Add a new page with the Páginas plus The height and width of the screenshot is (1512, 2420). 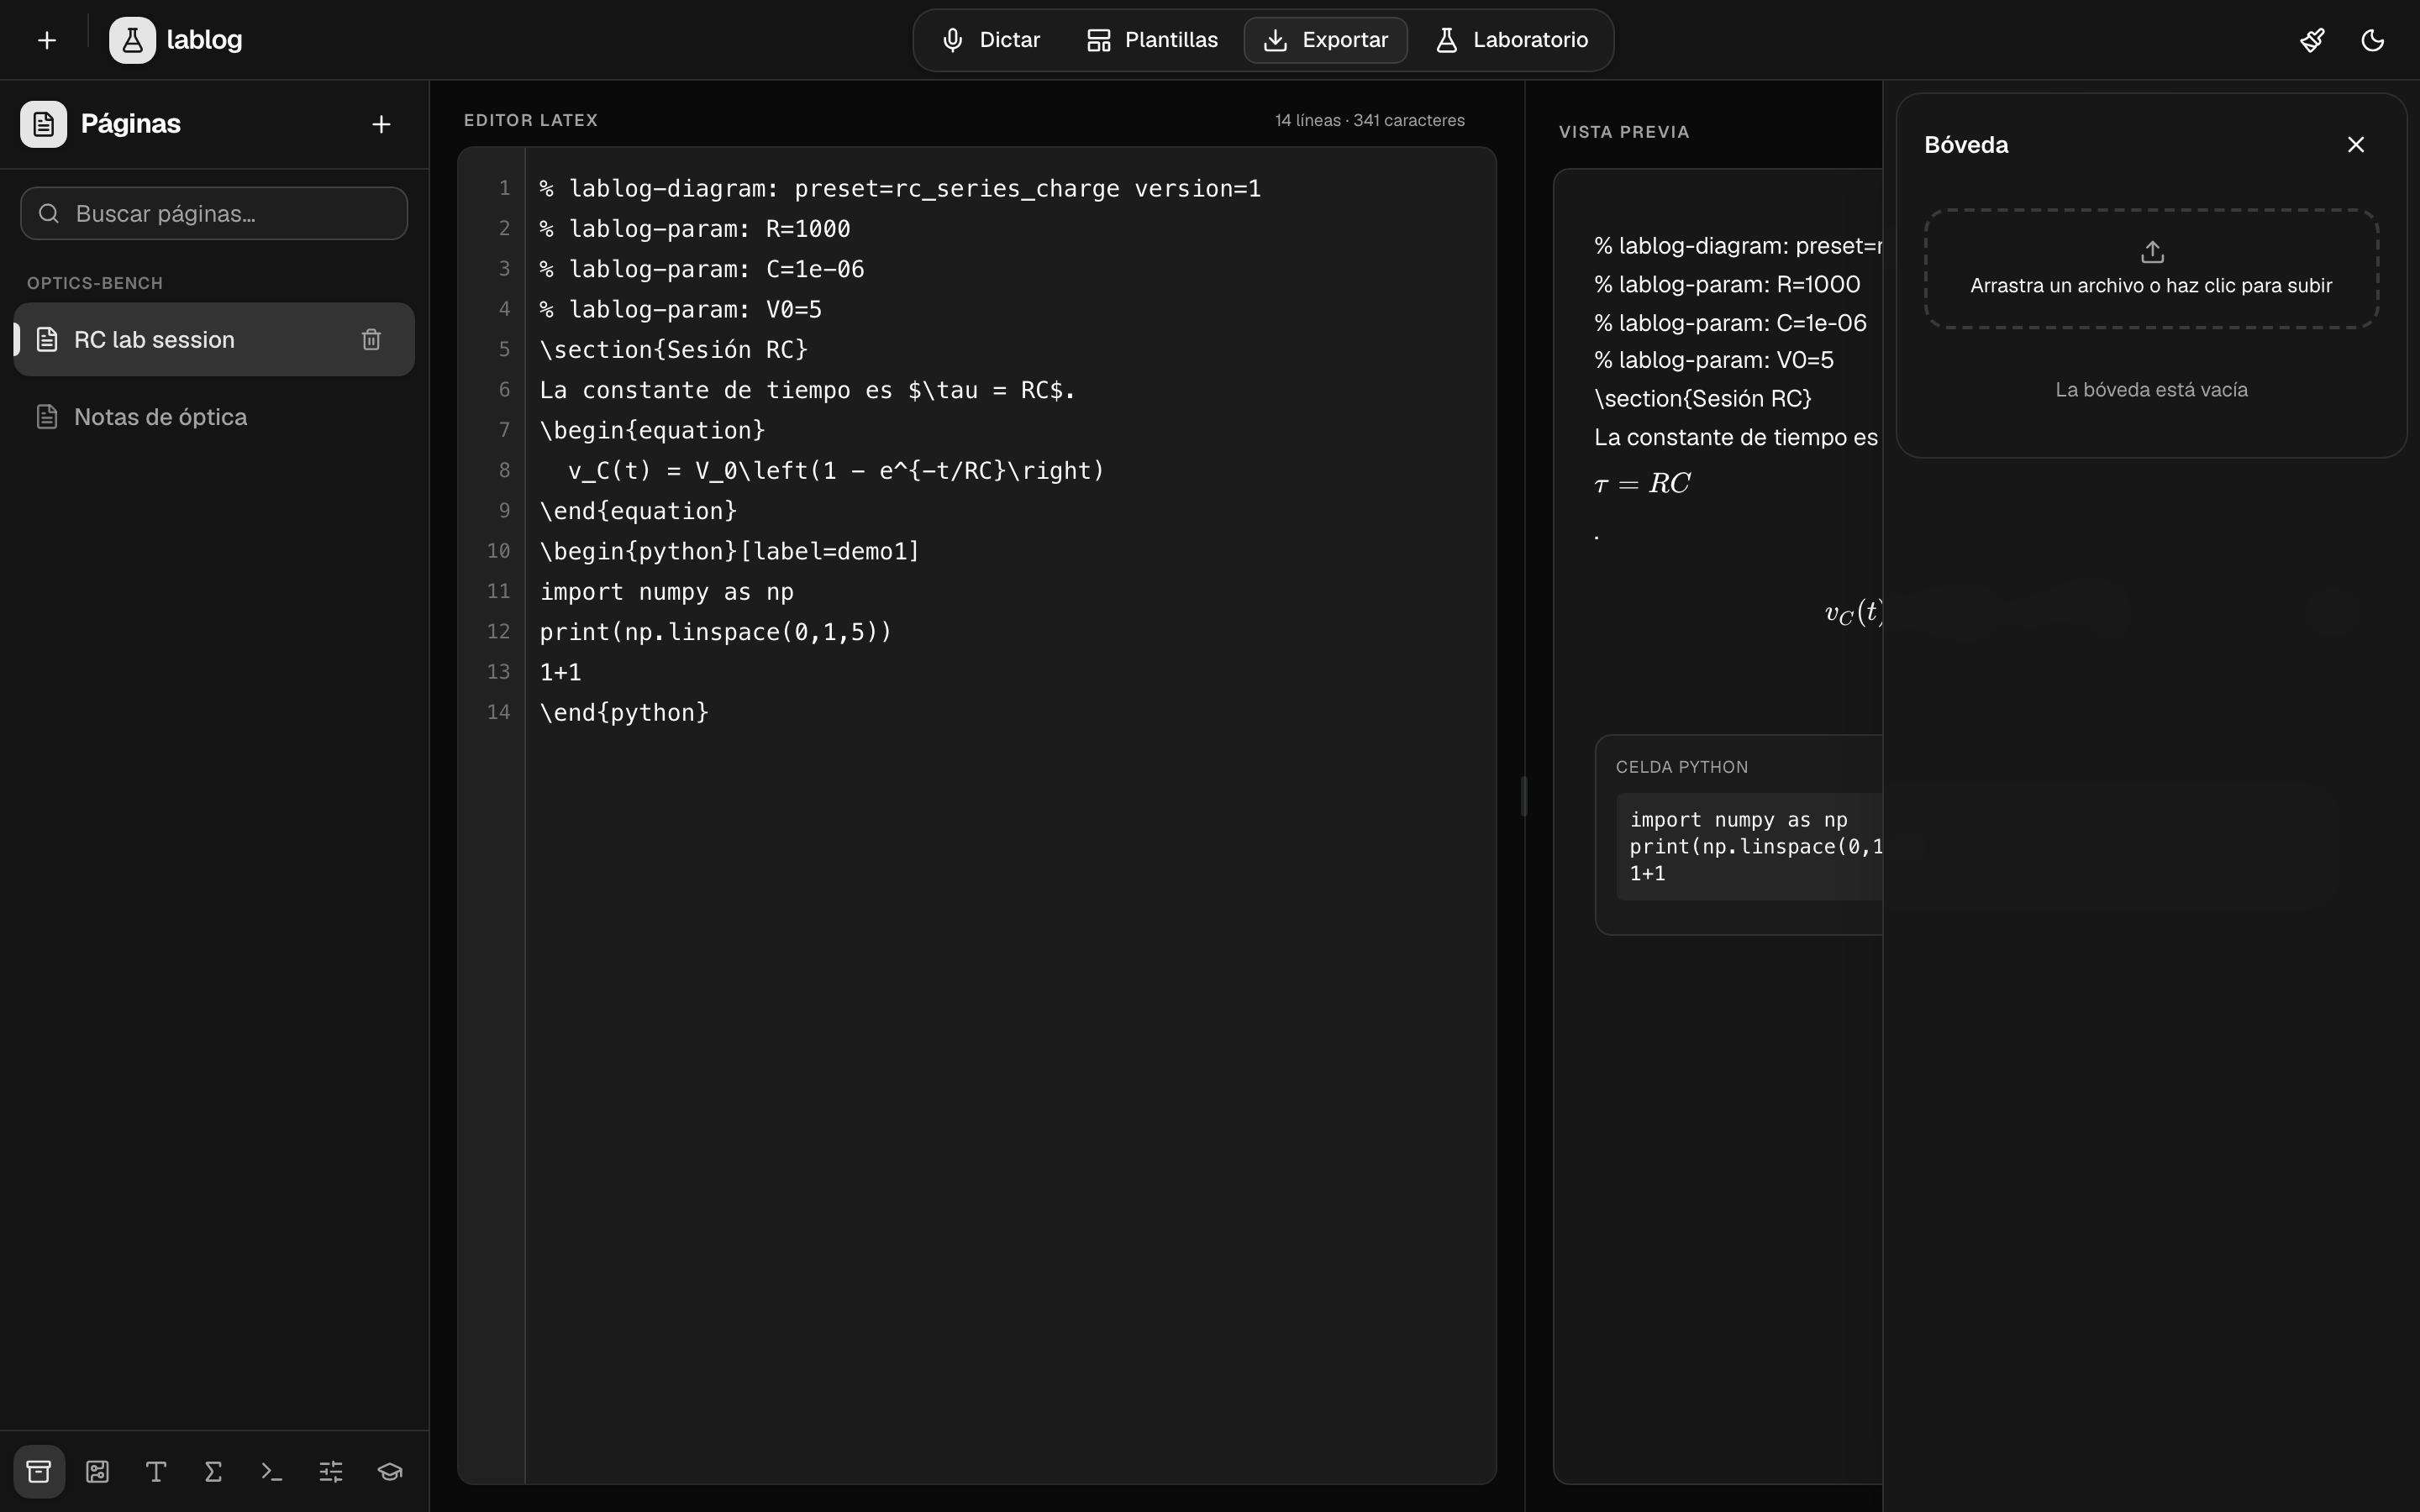(x=381, y=124)
